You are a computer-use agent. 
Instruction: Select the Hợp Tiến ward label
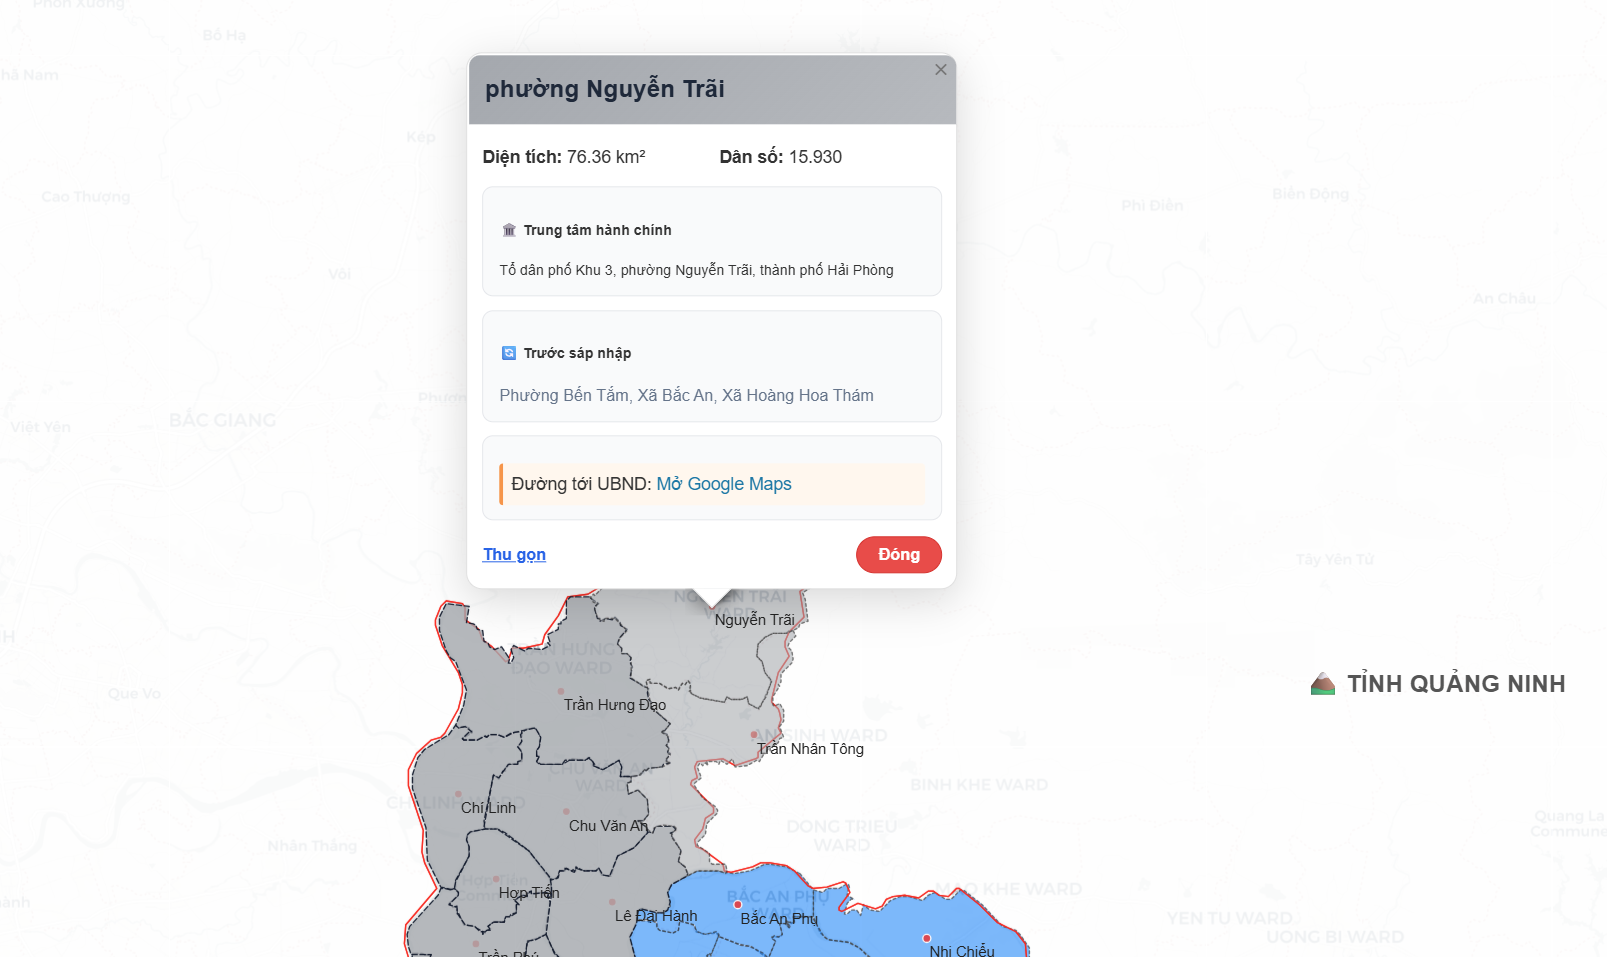pyautogui.click(x=529, y=893)
